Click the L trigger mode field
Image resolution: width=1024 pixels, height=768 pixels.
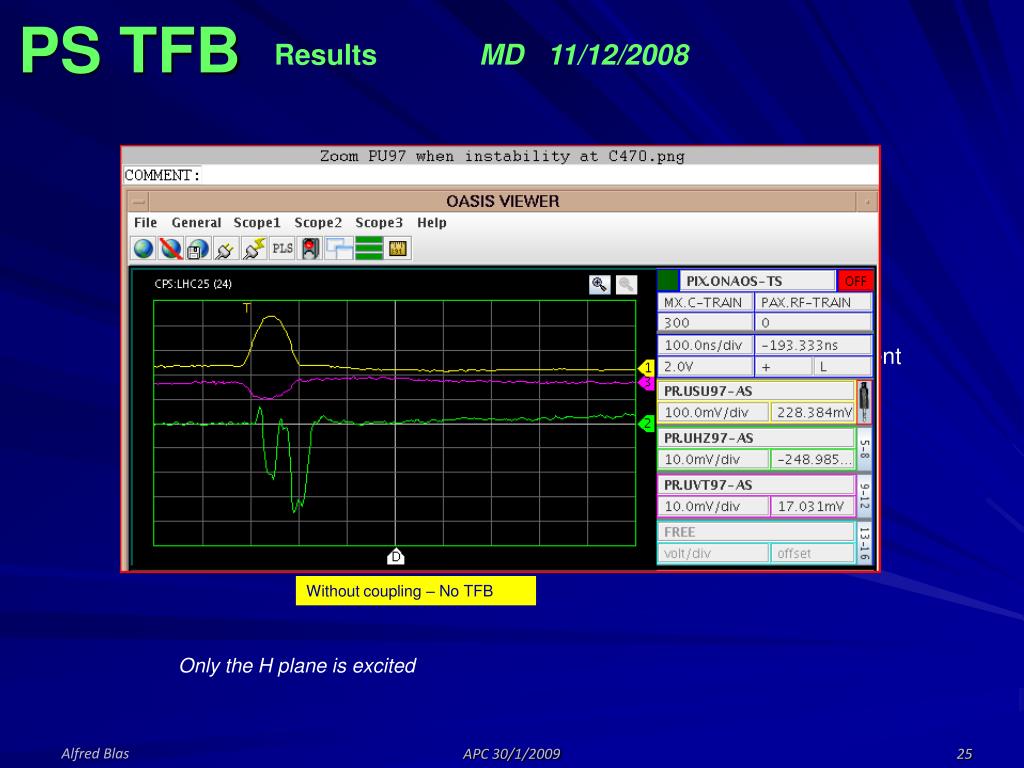tap(842, 366)
